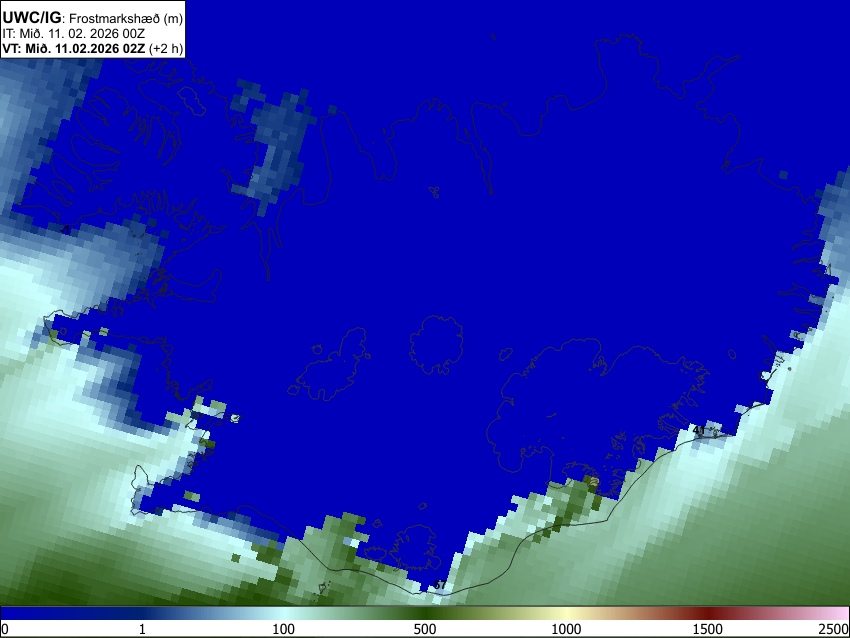The width and height of the screenshot is (850, 638).
Task: Select the initial time line 'IT: Mið. 11. 02. 2026 00Z'
Action: click(x=73, y=34)
